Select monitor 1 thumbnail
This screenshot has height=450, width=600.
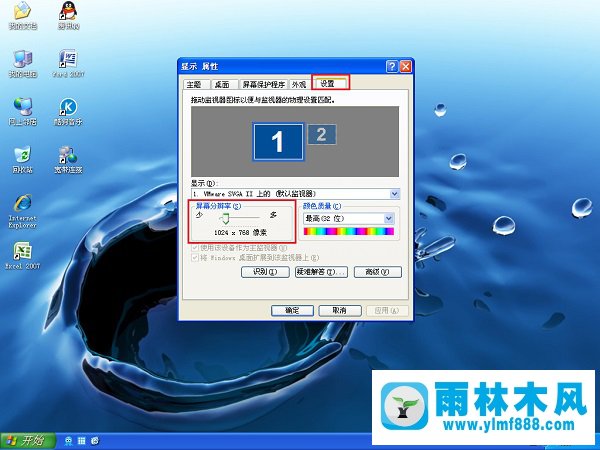[278, 142]
